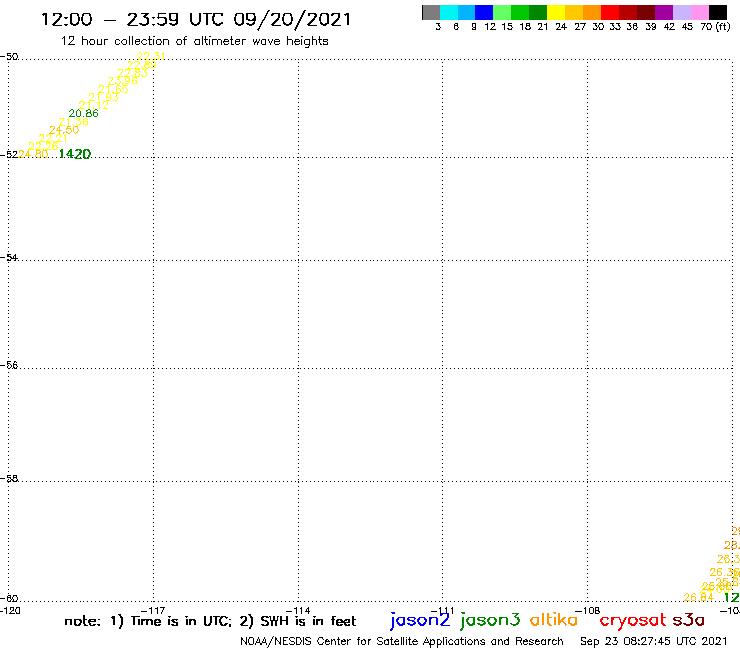Click the latitude label -58

(x=9, y=479)
